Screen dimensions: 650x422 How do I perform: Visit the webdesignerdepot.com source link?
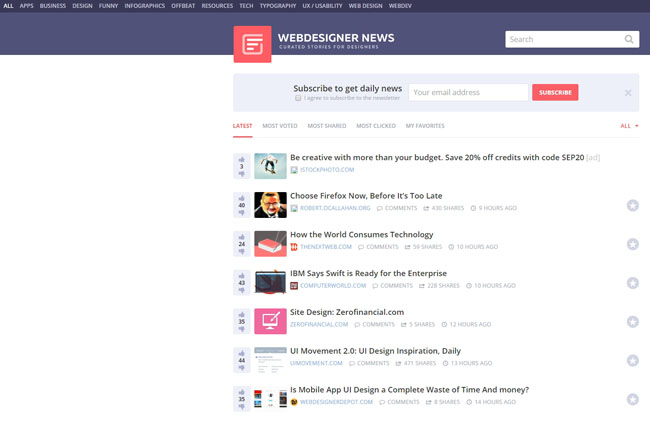[336, 402]
